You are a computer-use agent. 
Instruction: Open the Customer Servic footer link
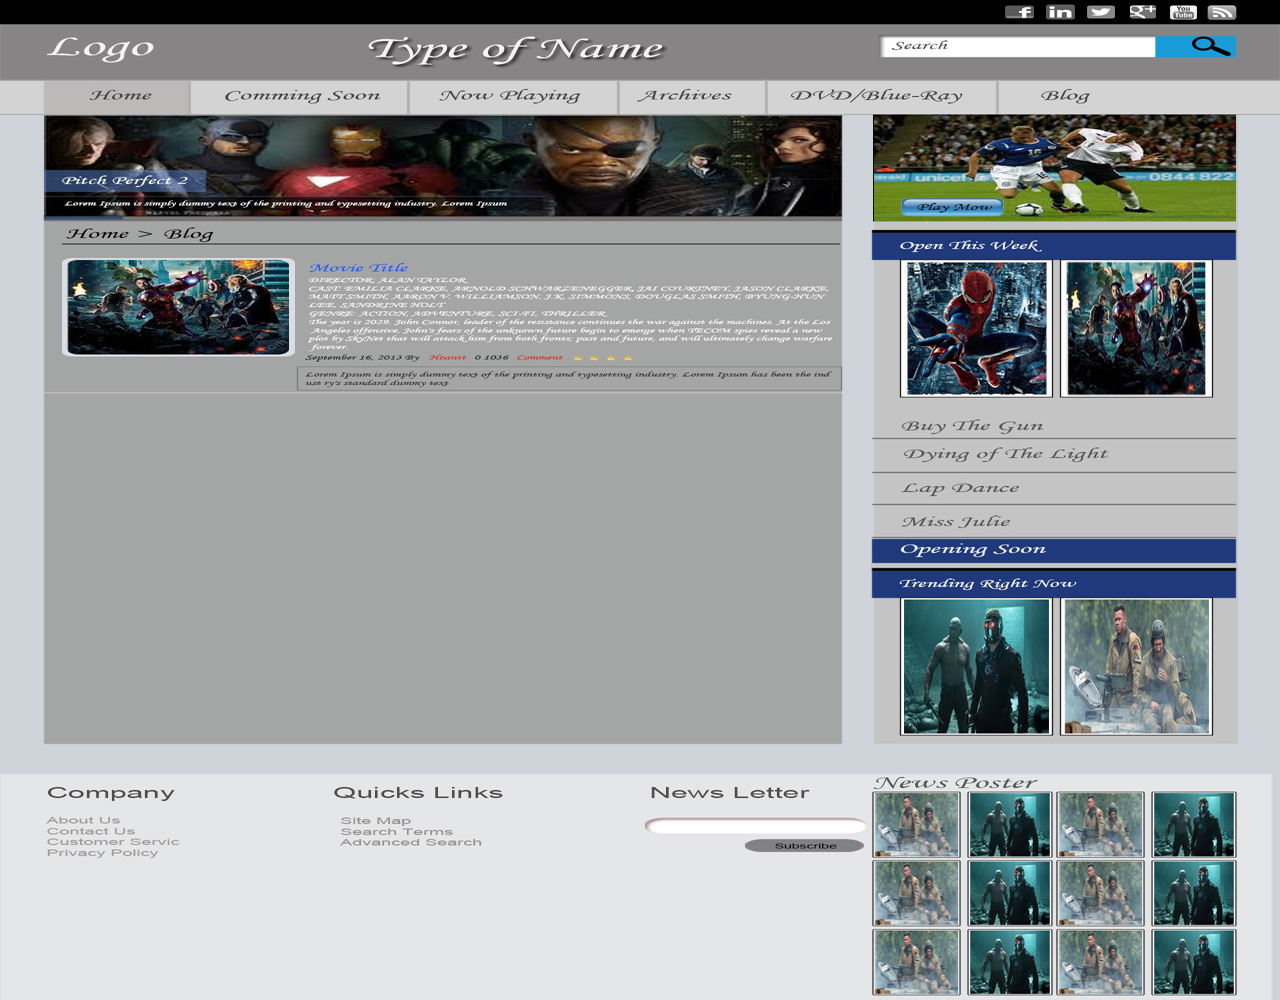113,842
